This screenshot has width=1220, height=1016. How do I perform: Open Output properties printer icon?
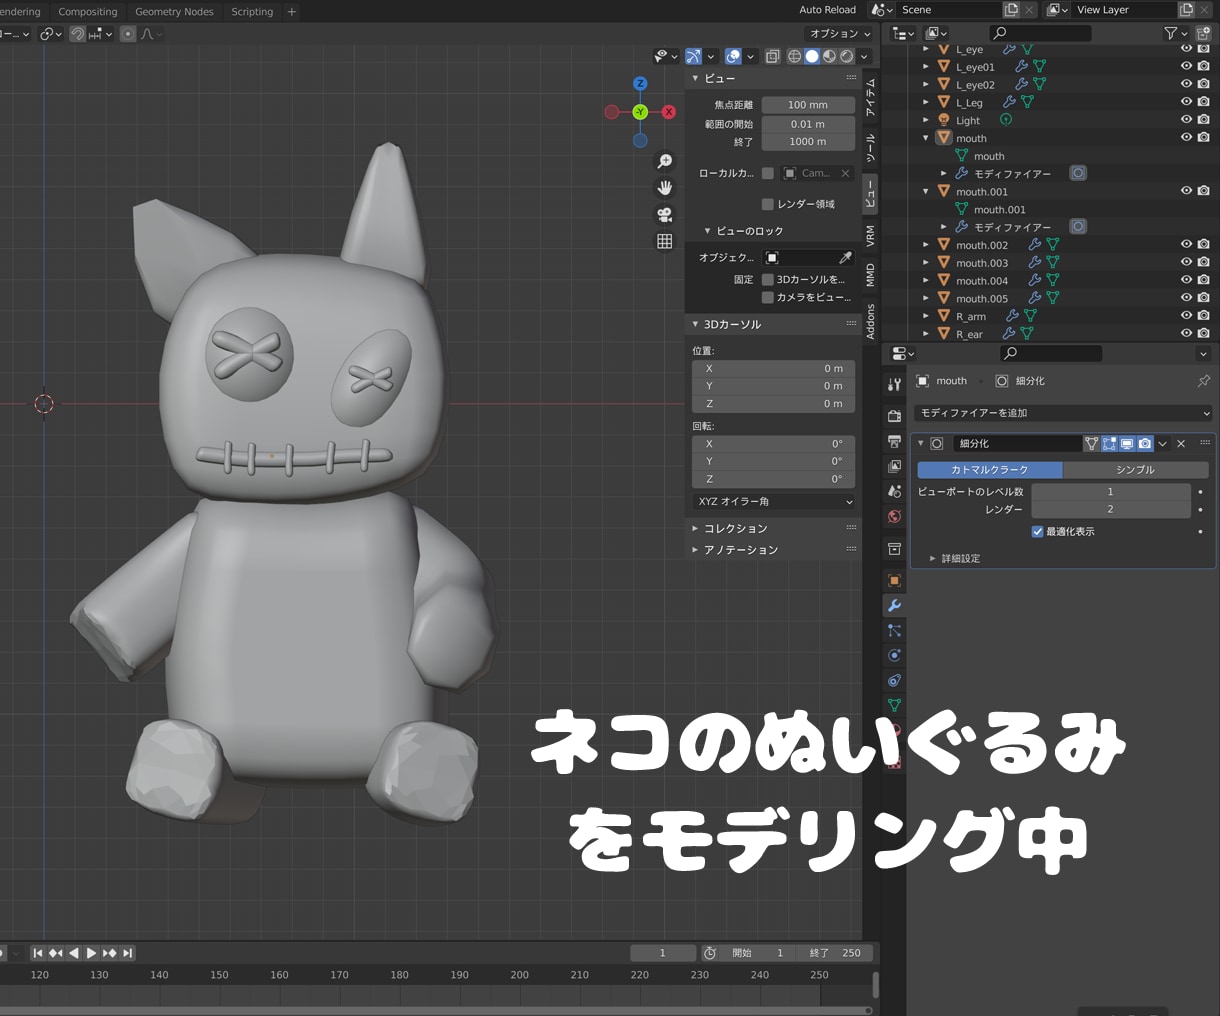[x=894, y=441]
